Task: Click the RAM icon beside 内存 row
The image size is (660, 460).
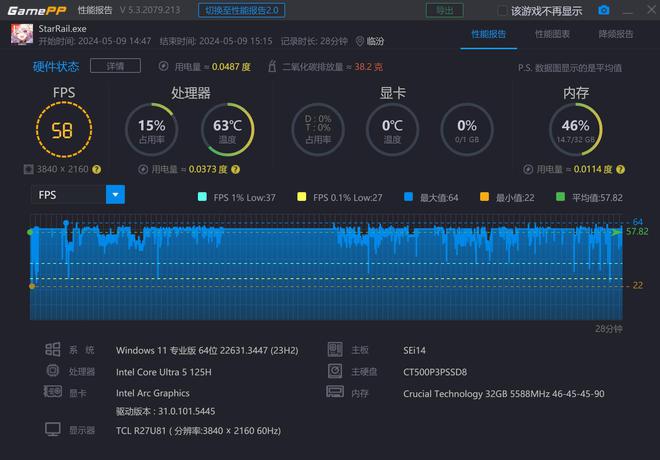Action: [x=335, y=392]
